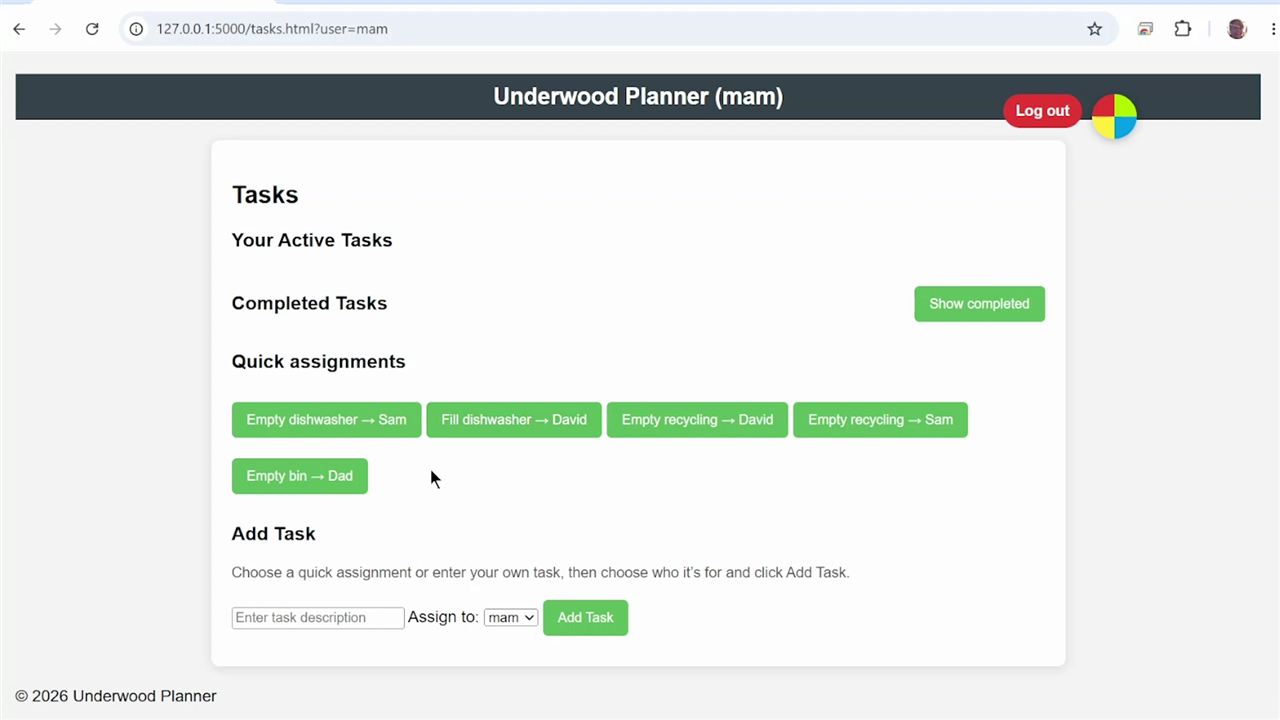Assign Fill dishwasher to David

pyautogui.click(x=514, y=420)
